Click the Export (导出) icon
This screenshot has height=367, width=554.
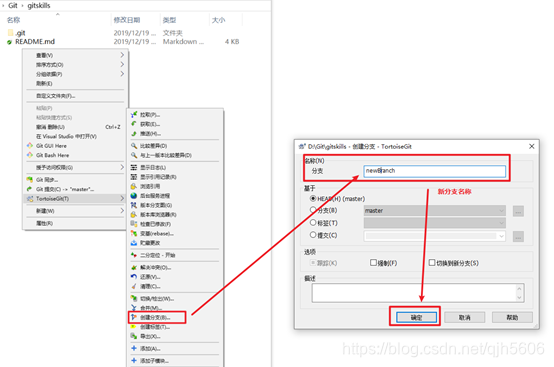[134, 336]
